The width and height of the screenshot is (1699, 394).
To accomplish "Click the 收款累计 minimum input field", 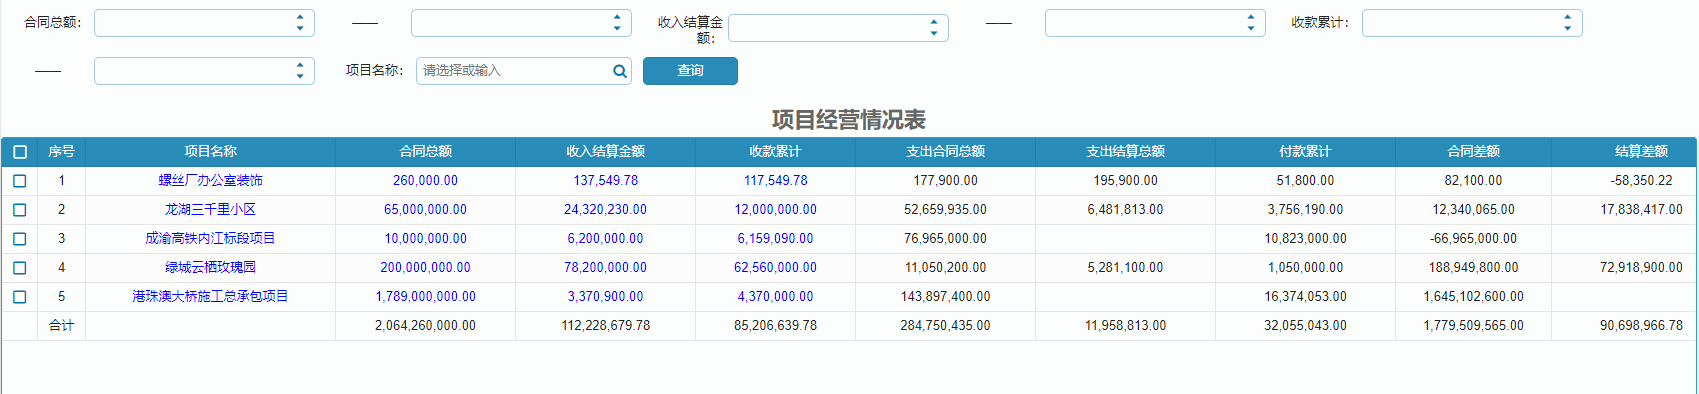I will point(1472,23).
